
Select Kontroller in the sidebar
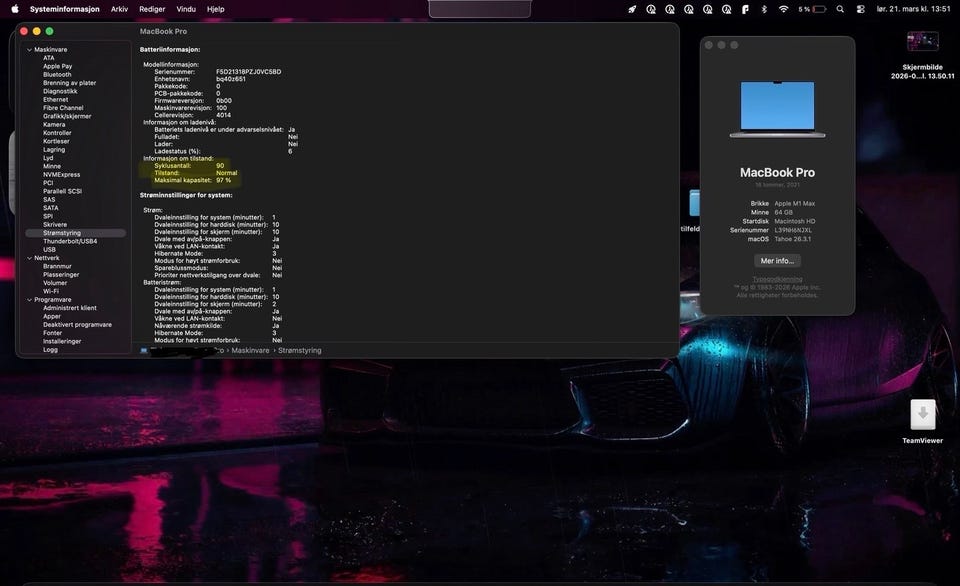(57, 133)
